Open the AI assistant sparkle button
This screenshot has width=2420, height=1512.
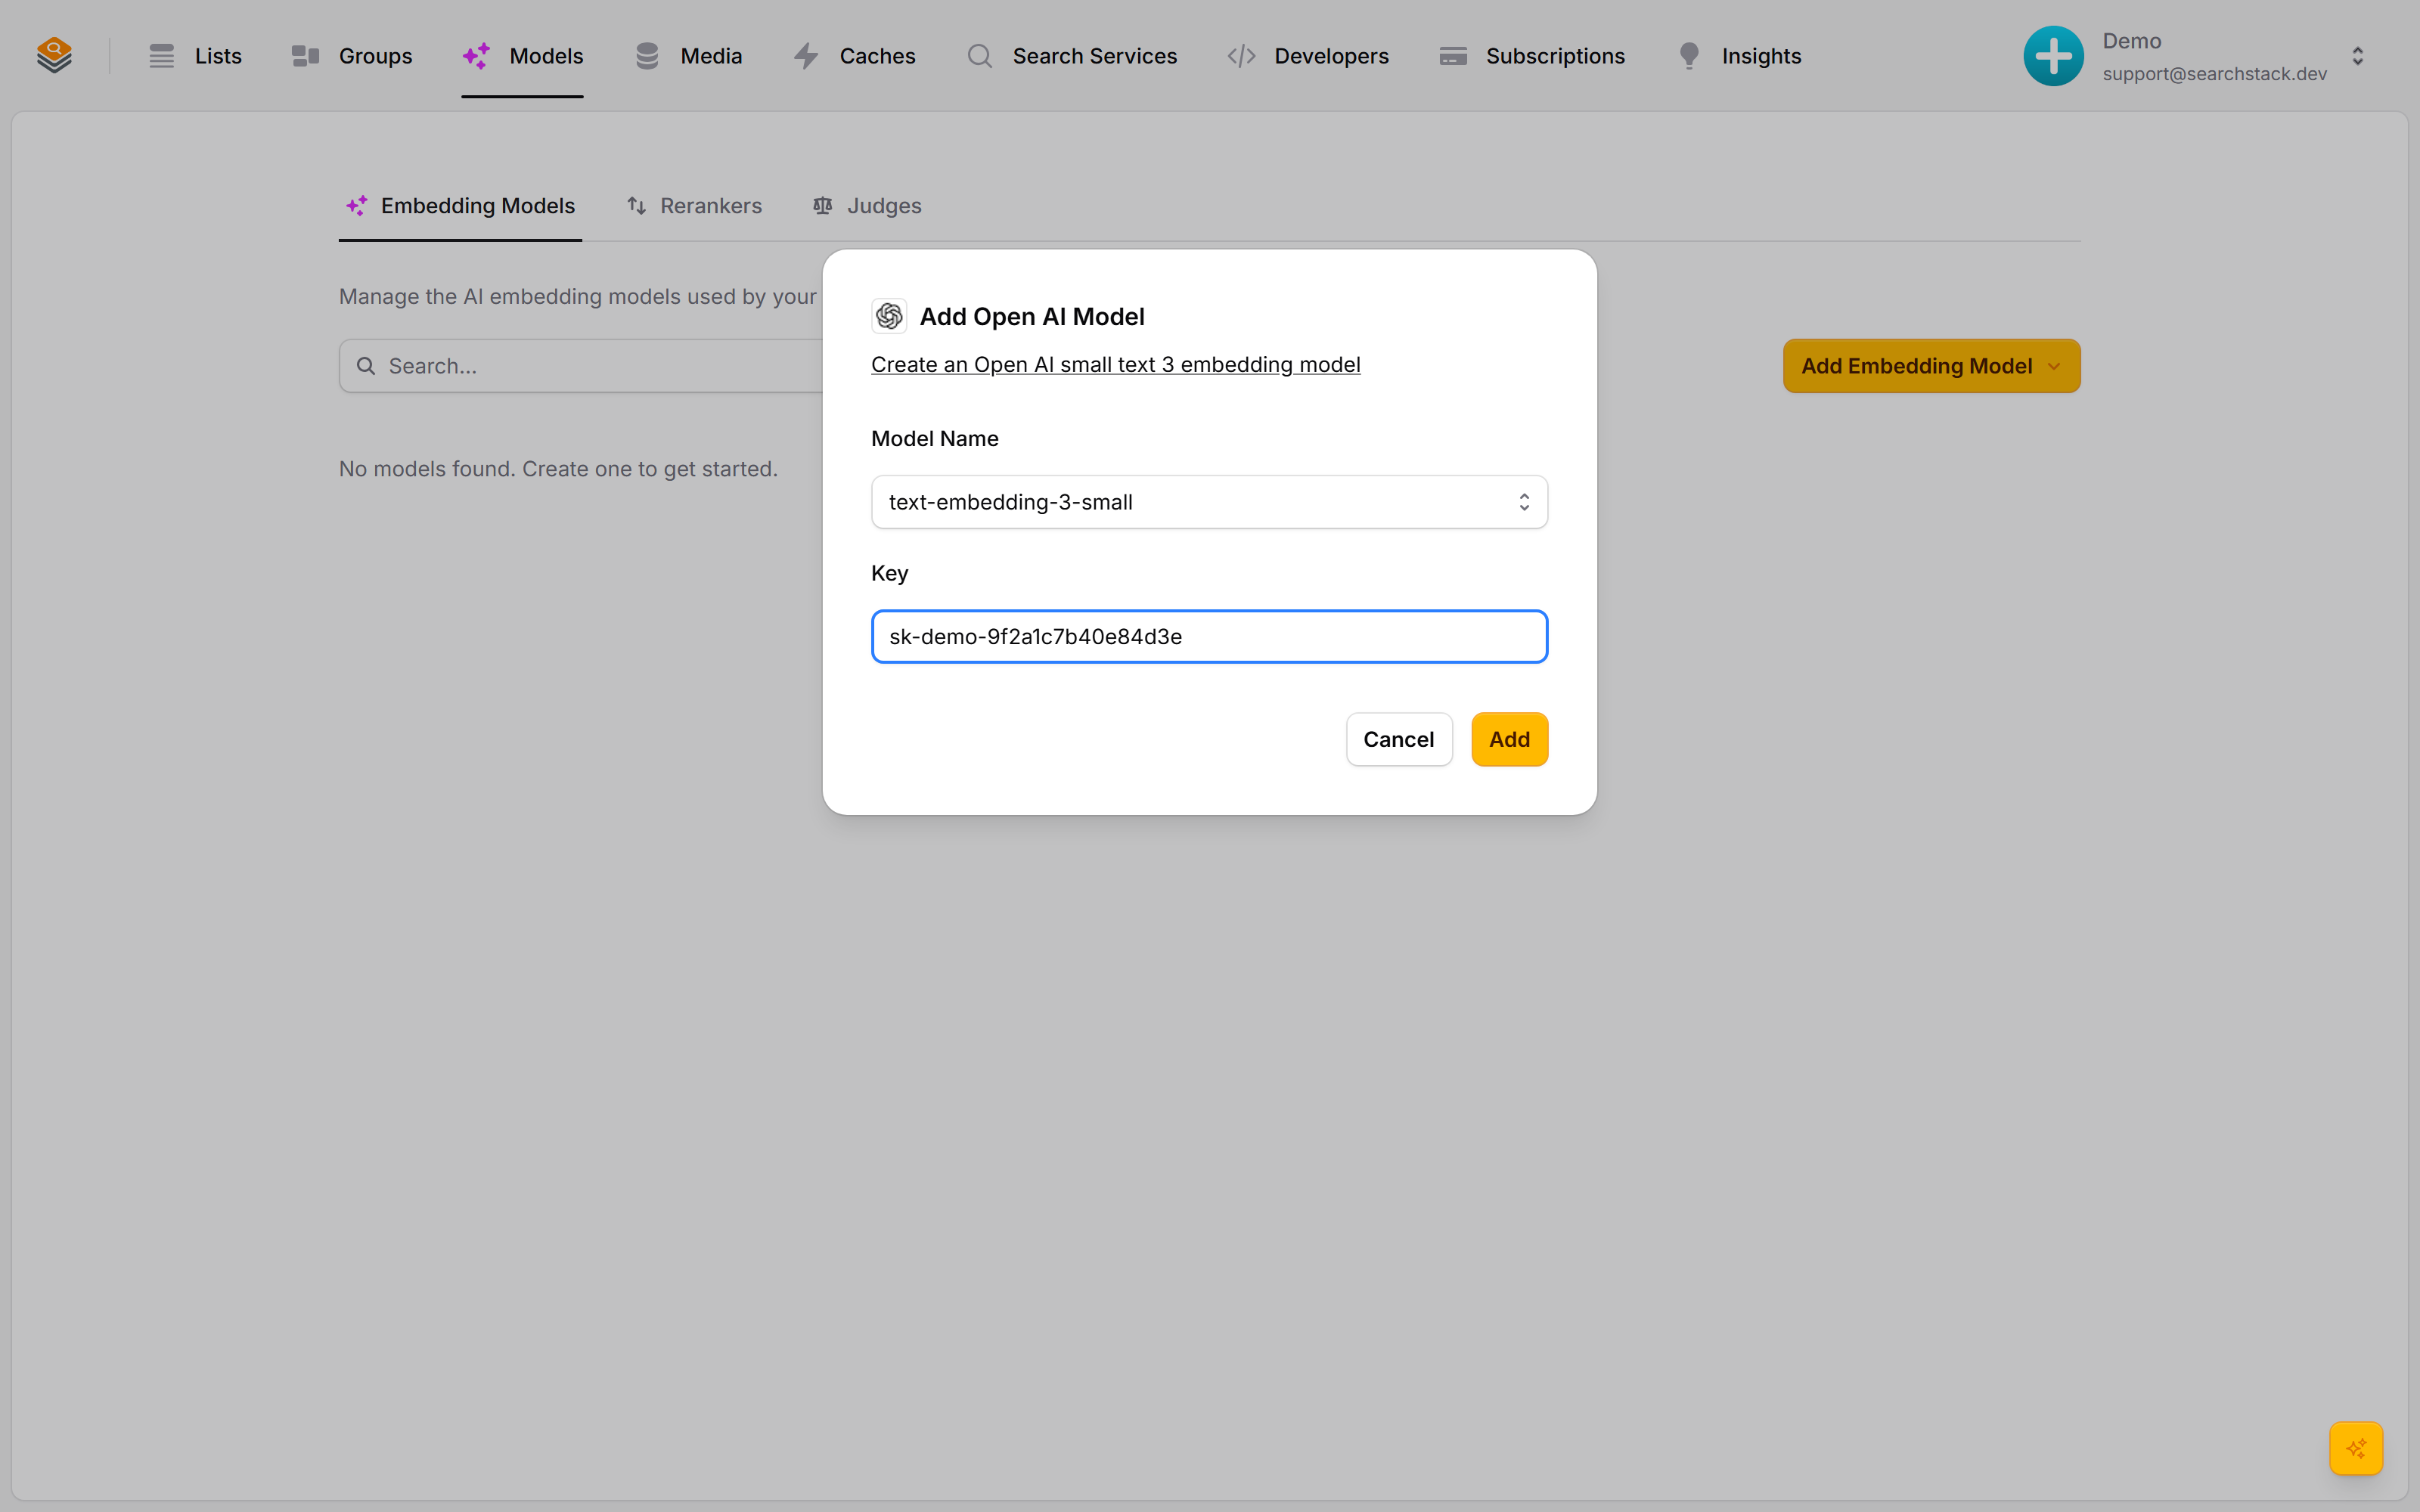2356,1448
